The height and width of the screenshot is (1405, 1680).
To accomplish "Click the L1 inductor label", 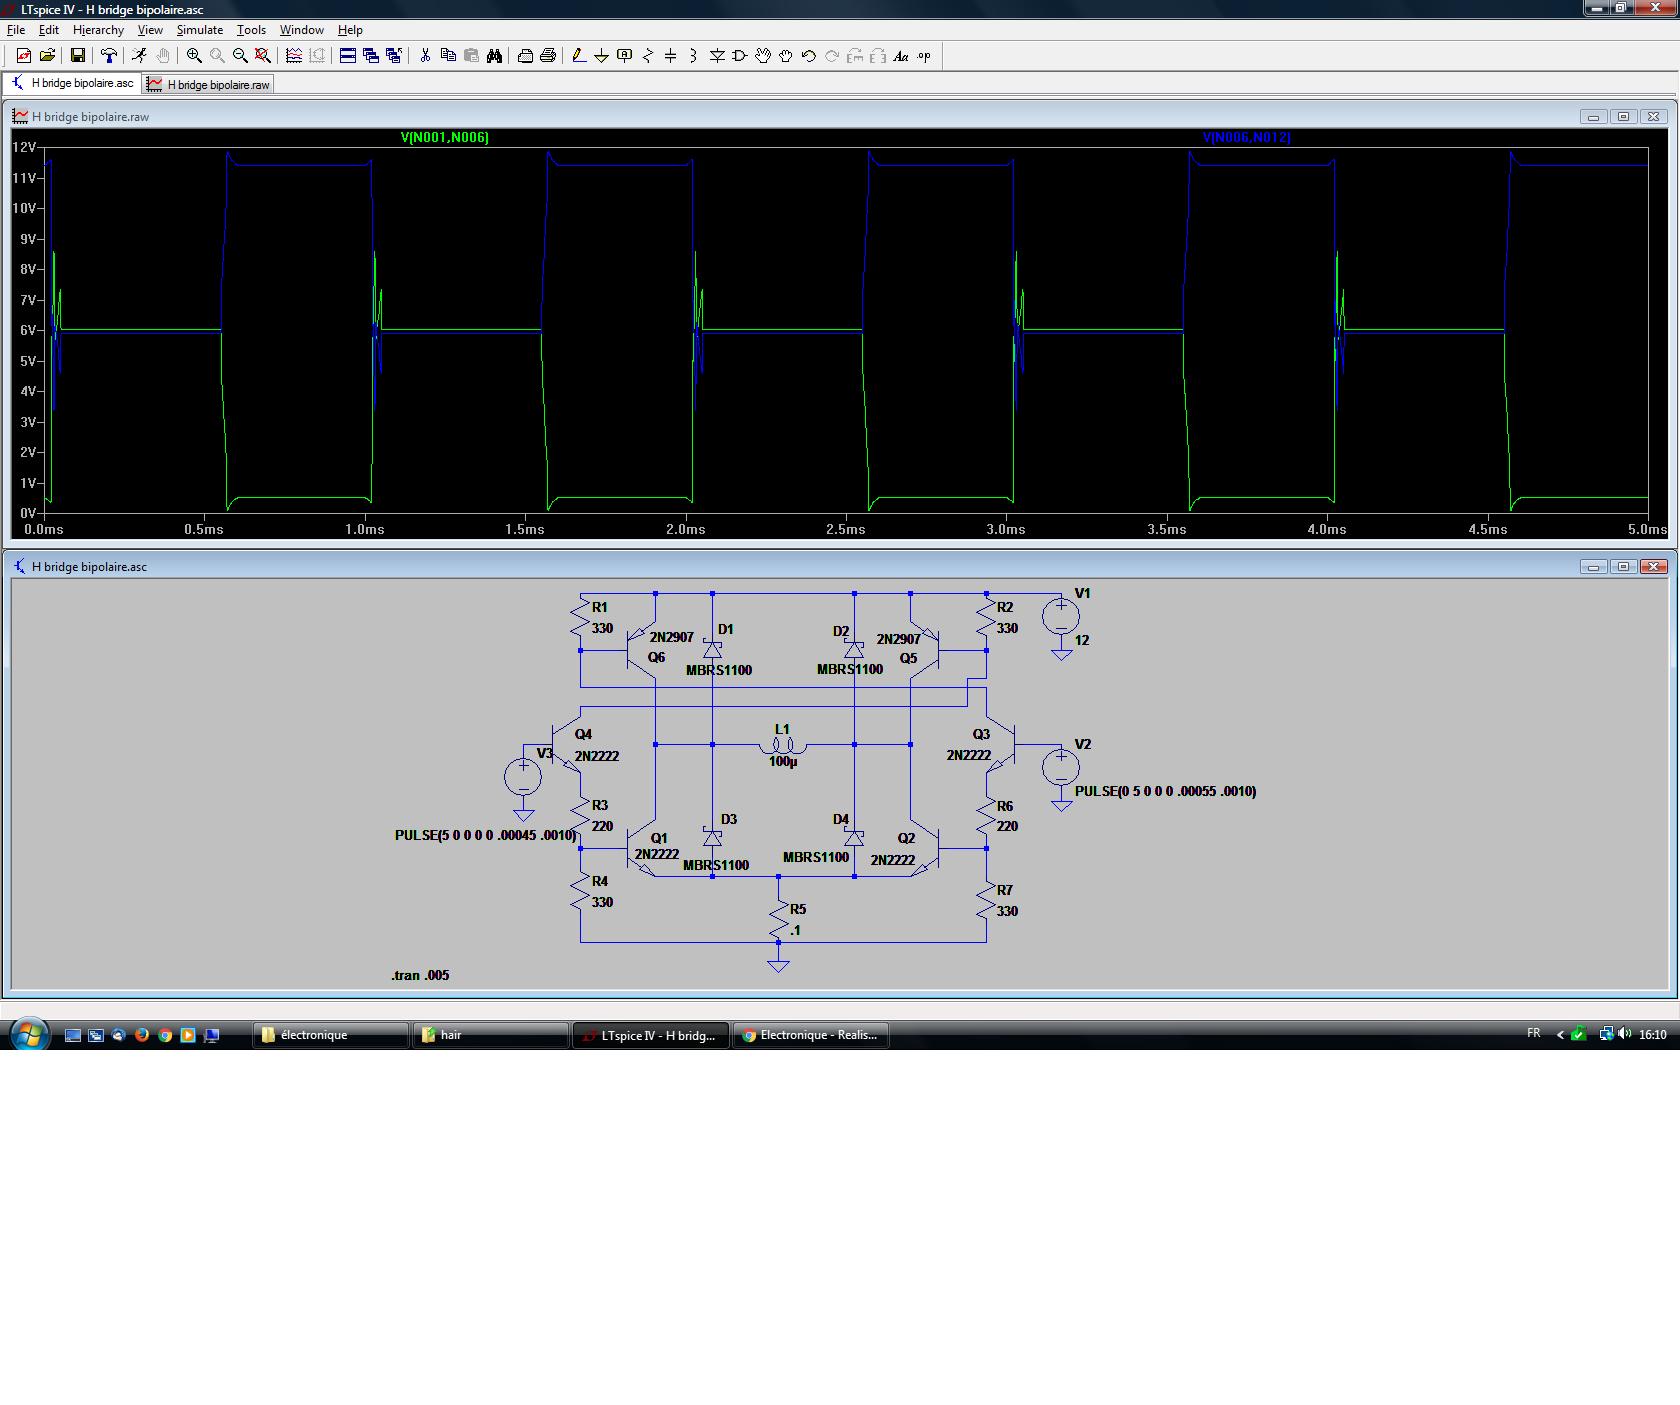I will pos(782,729).
